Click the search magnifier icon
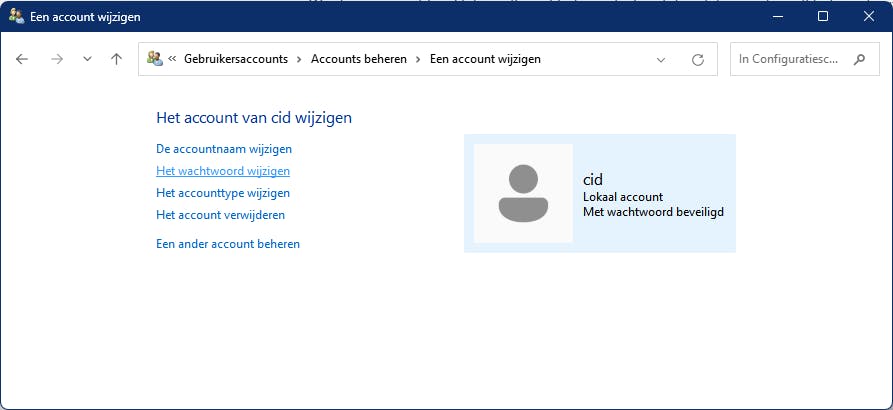This screenshot has height=410, width=893. tap(859, 59)
